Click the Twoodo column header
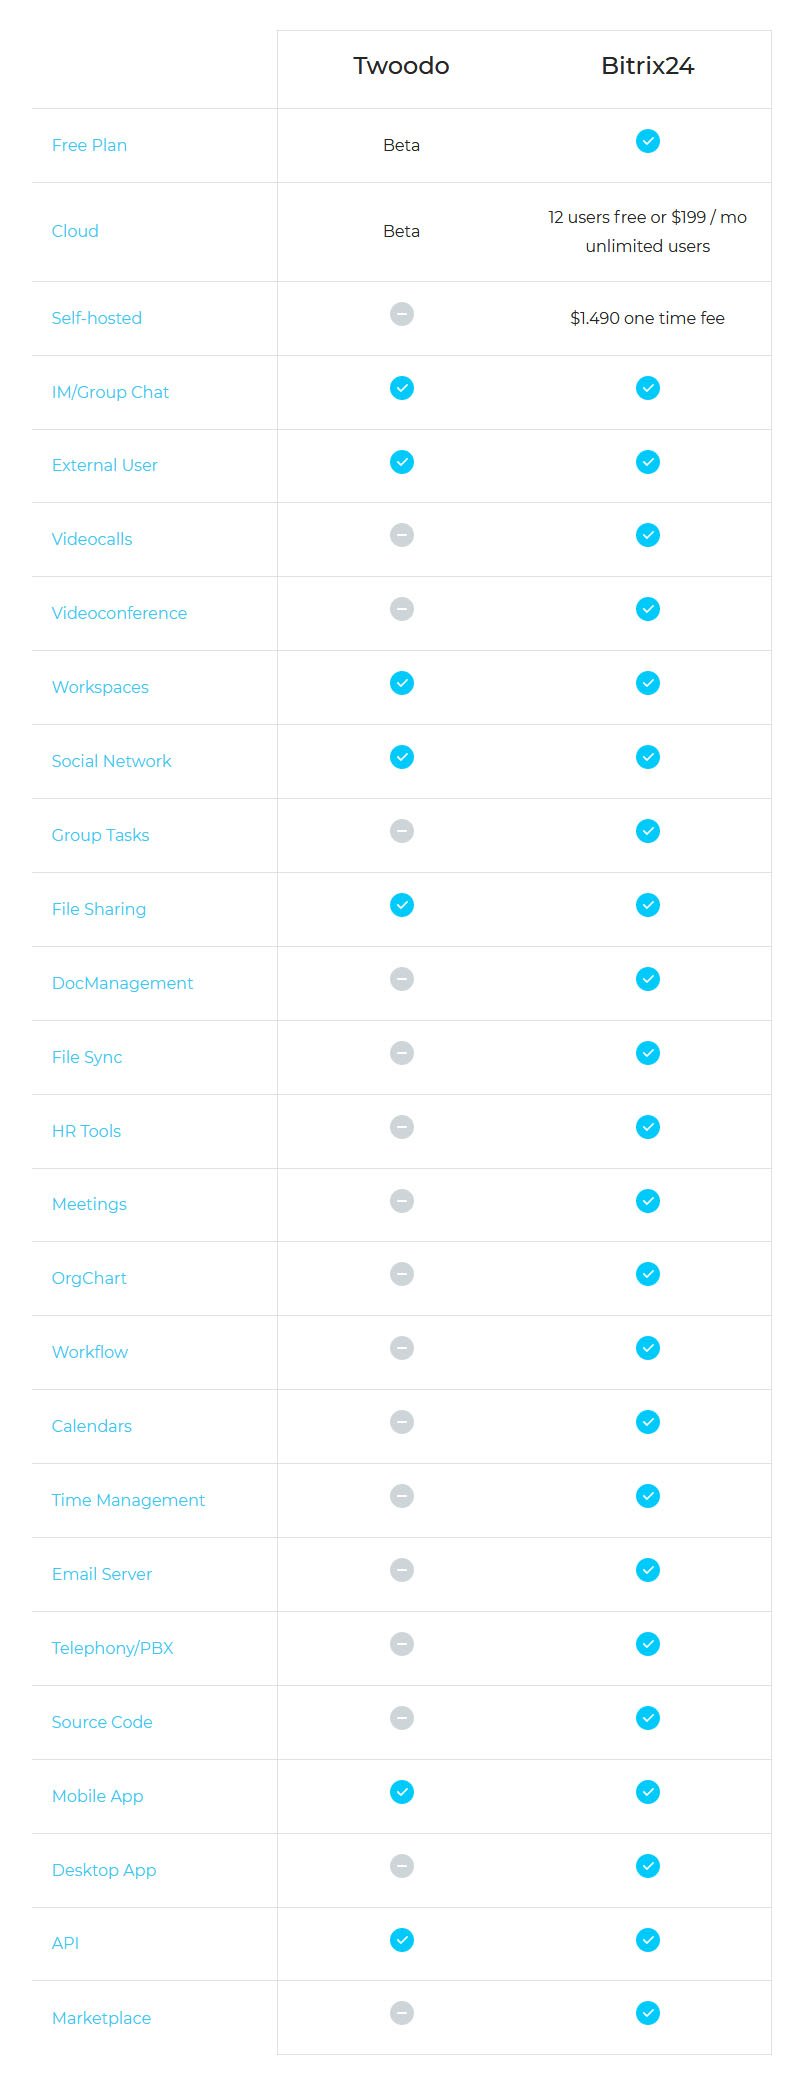795x2082 pixels. tap(401, 66)
